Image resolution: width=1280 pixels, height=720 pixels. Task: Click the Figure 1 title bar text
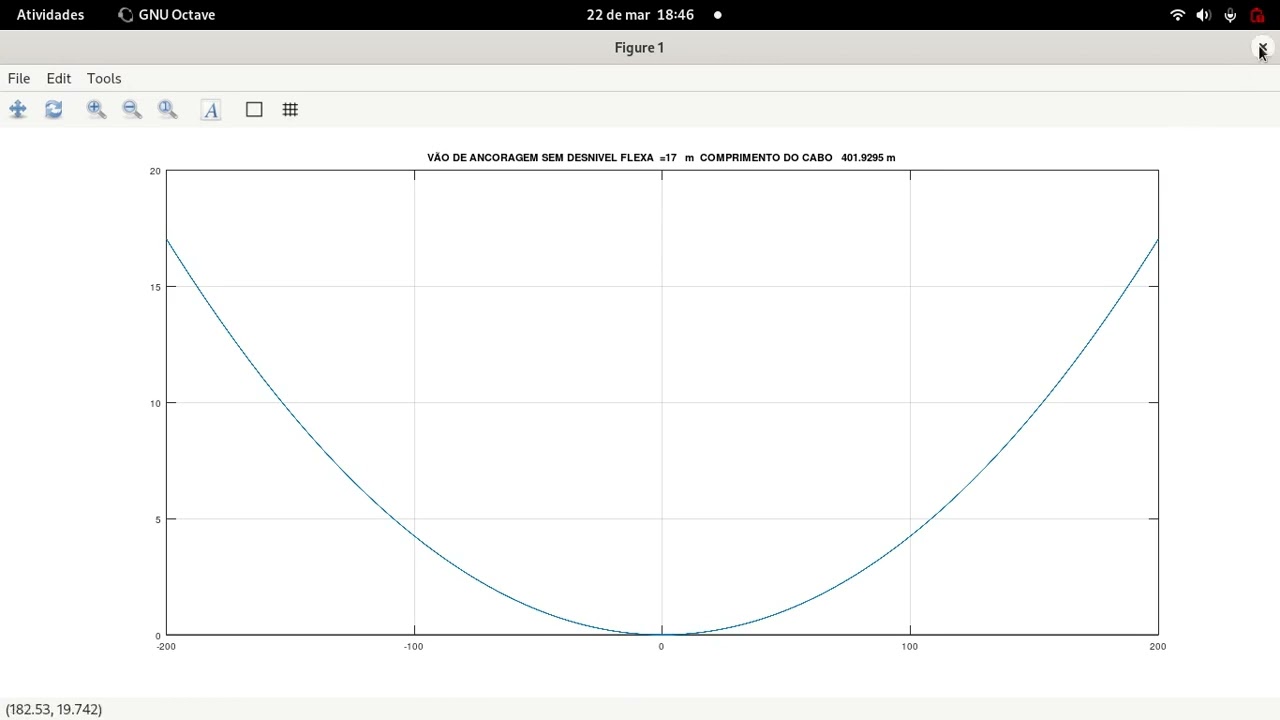coord(639,48)
